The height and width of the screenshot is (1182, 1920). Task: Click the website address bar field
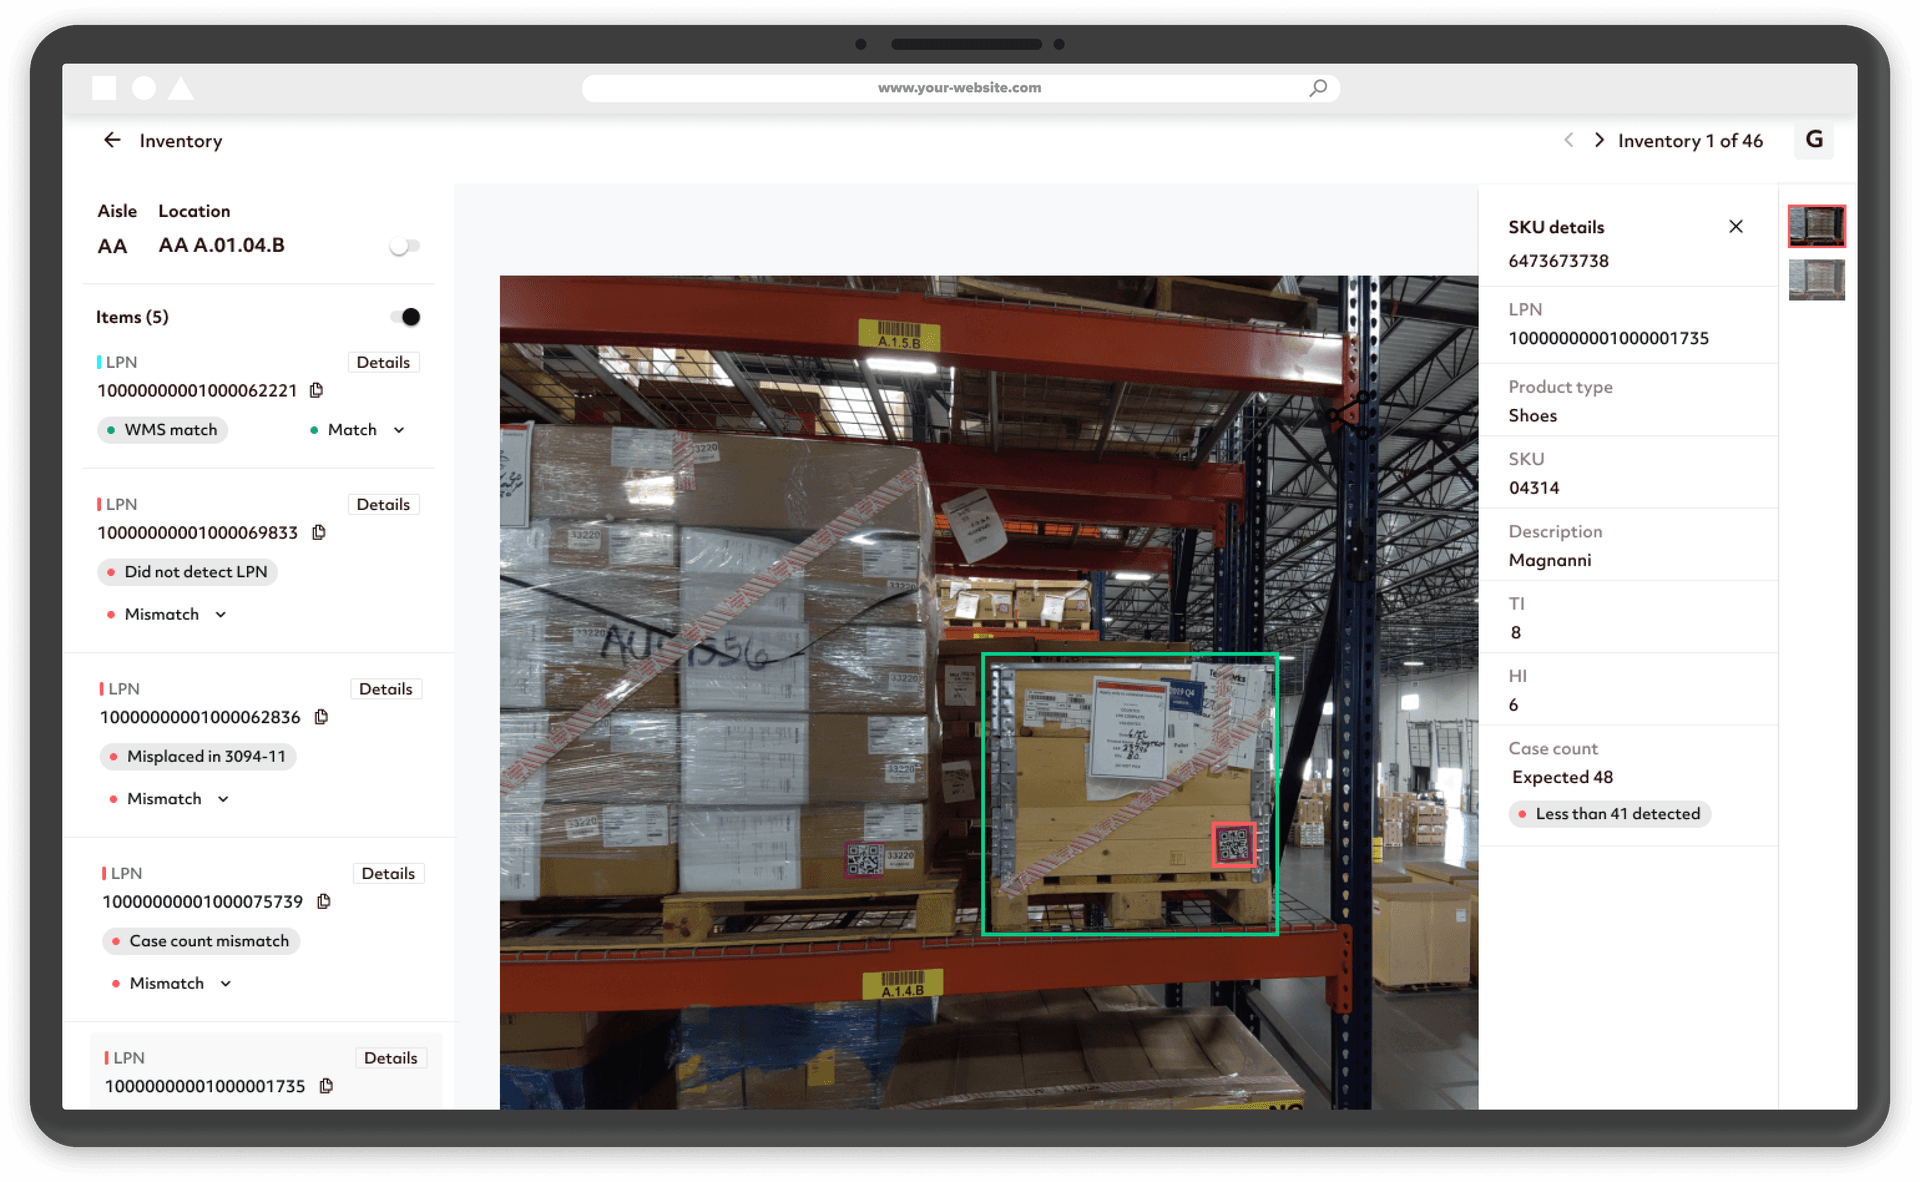click(958, 88)
